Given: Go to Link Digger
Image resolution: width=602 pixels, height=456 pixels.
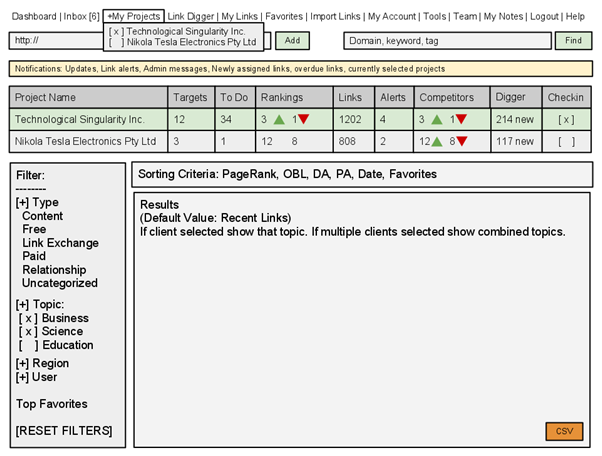Looking at the screenshot, I should pos(191,17).
